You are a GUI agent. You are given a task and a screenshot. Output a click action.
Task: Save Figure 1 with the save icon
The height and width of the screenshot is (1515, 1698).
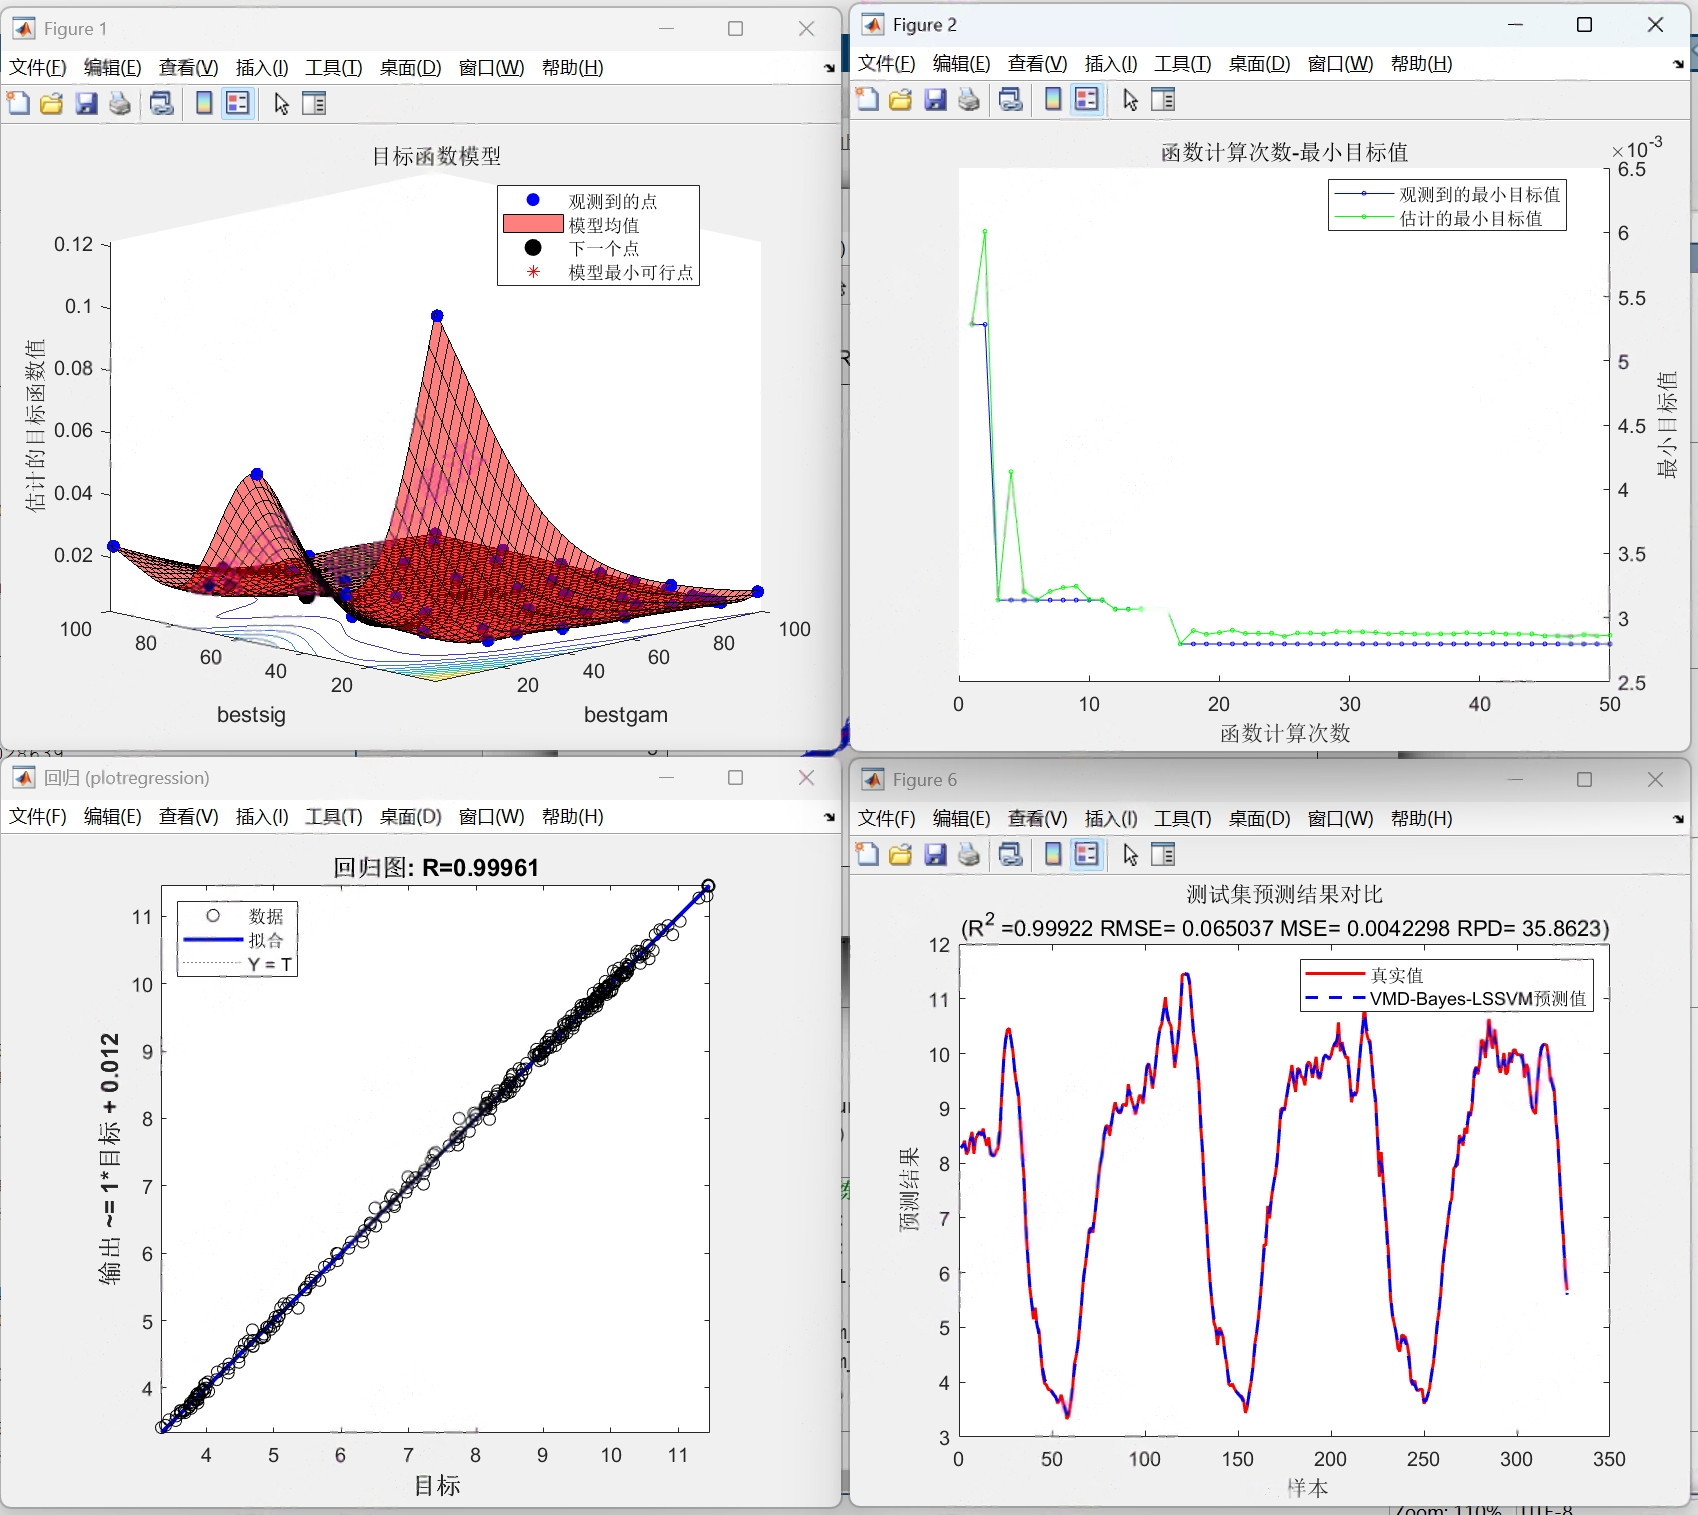coord(86,103)
